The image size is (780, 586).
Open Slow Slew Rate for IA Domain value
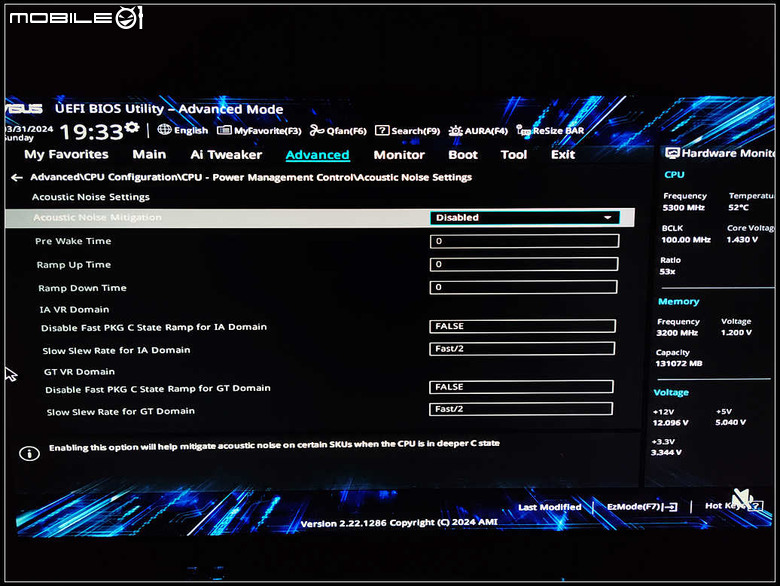[522, 349]
